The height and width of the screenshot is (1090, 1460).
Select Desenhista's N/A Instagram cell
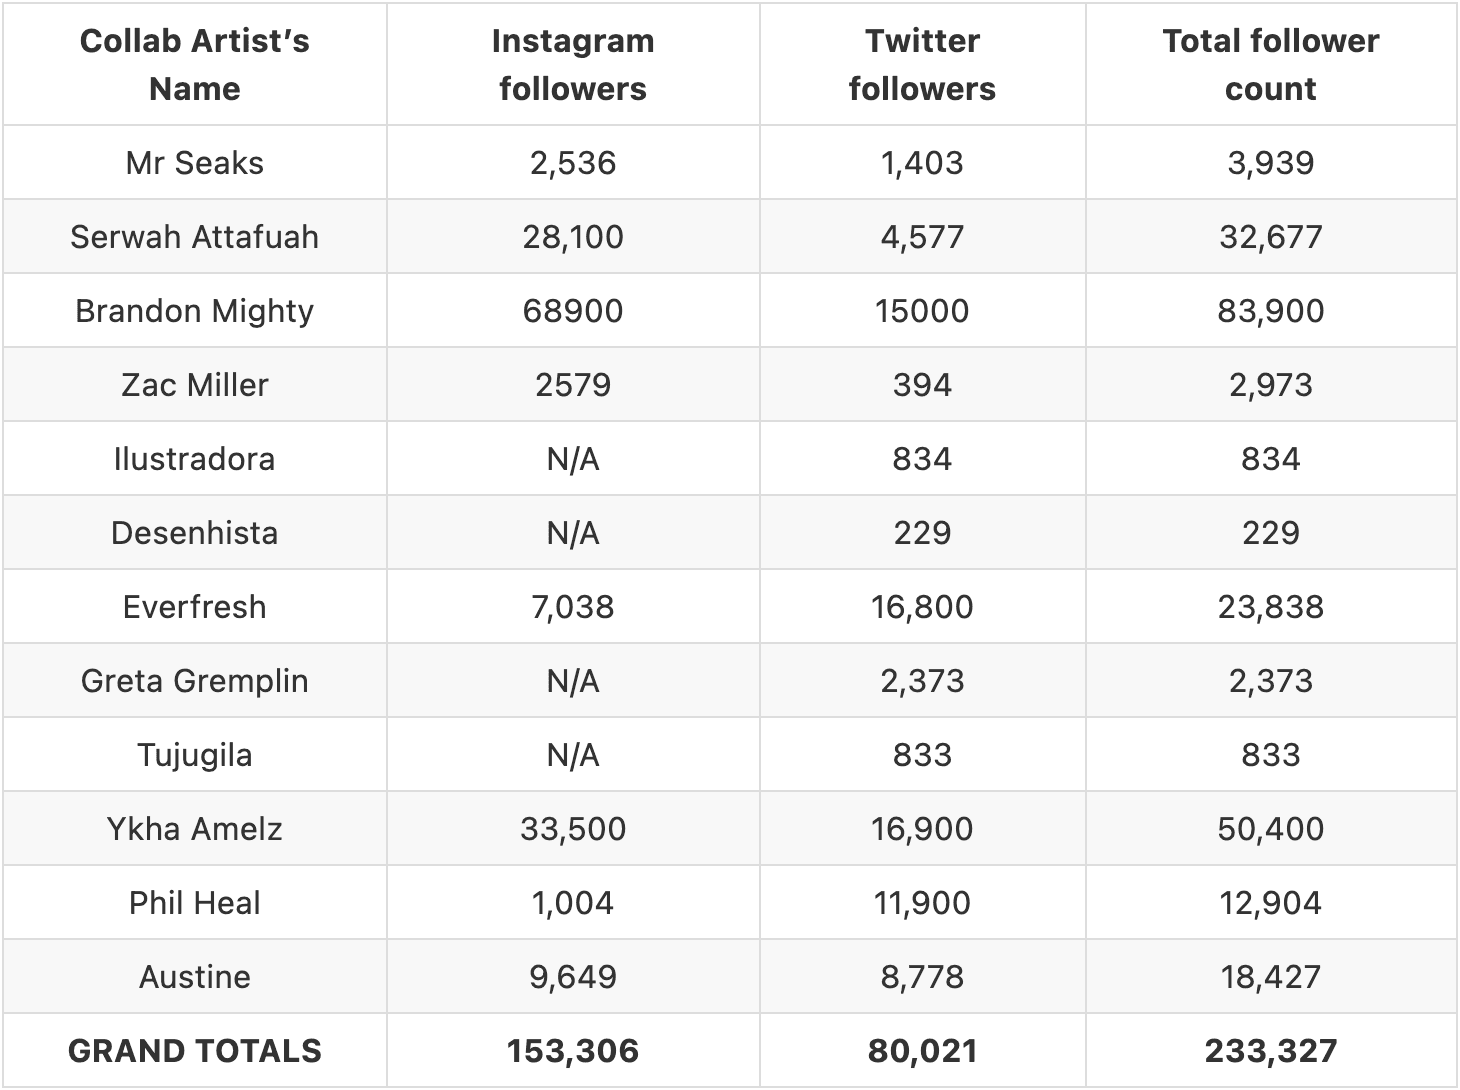(573, 533)
